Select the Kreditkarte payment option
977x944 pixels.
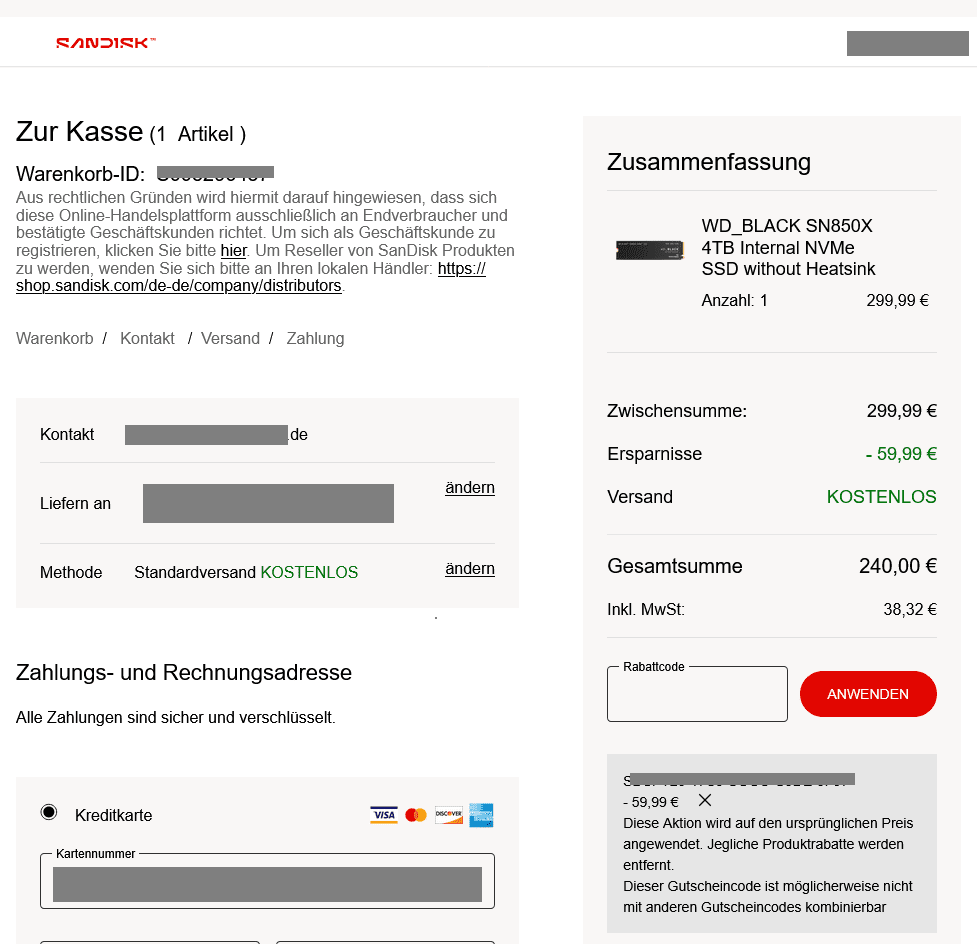click(x=49, y=813)
